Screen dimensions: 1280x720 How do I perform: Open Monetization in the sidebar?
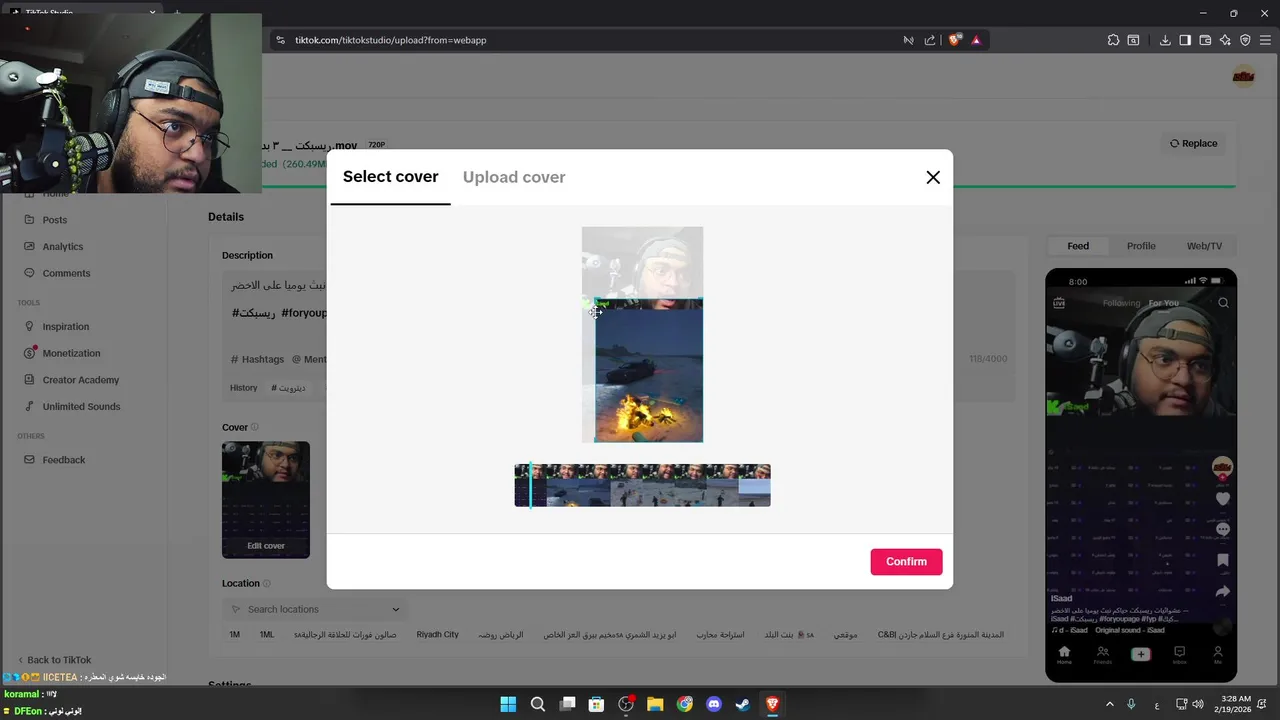point(71,353)
